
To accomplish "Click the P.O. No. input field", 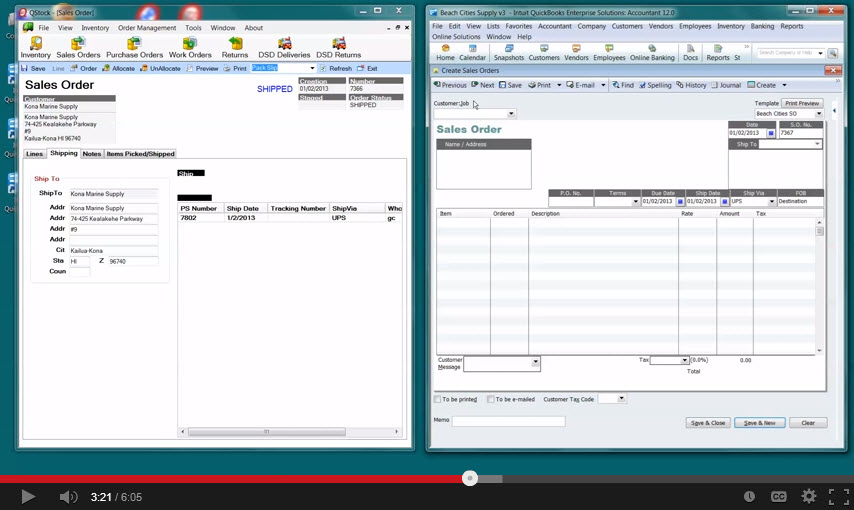I will (x=571, y=202).
